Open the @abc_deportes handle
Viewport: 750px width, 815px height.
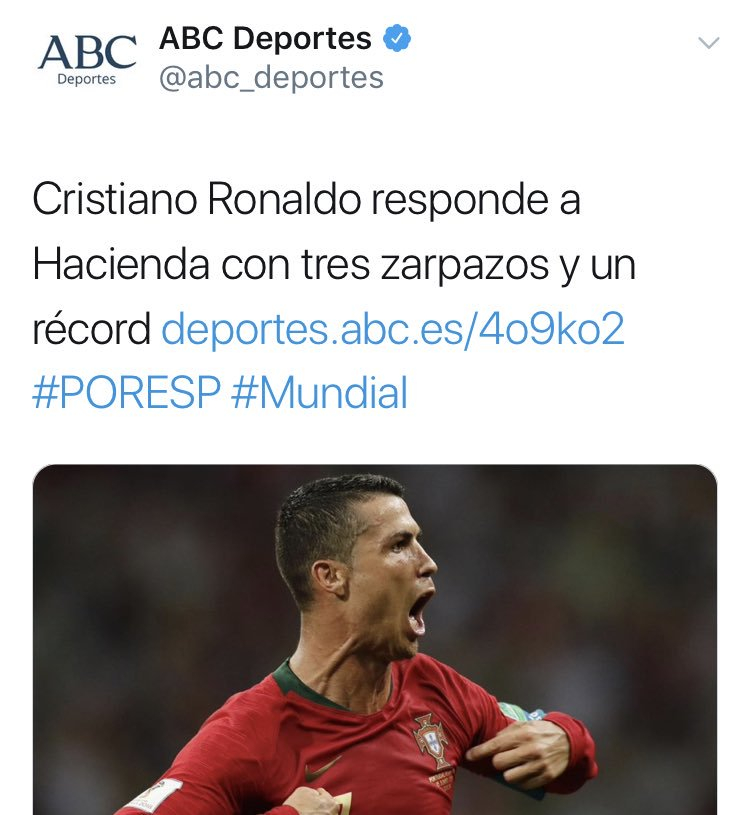(271, 78)
